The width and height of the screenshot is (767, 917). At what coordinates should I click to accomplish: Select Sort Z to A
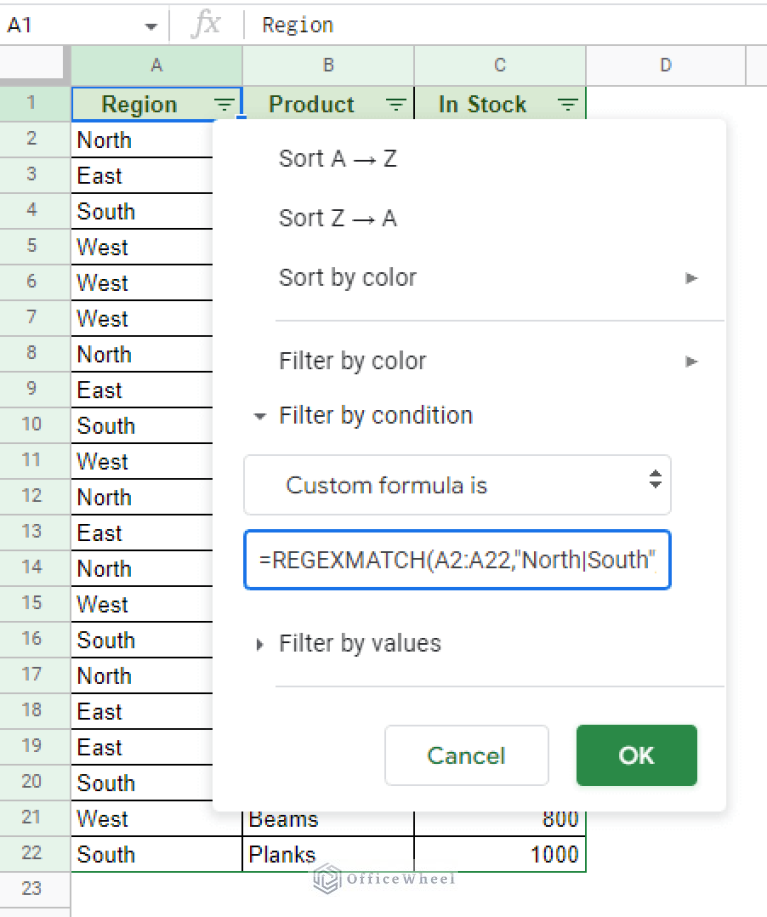coord(338,218)
